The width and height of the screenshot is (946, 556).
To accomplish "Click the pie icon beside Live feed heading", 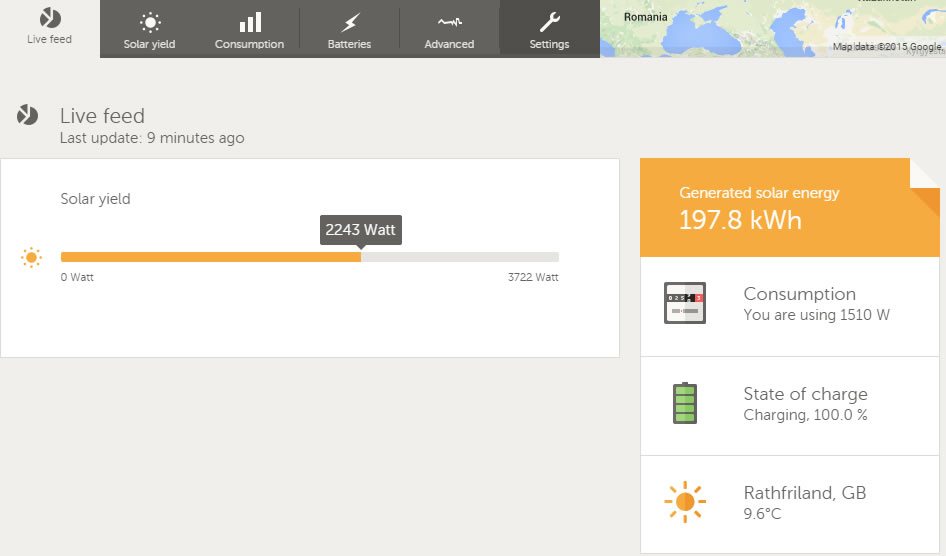I will tap(27, 116).
